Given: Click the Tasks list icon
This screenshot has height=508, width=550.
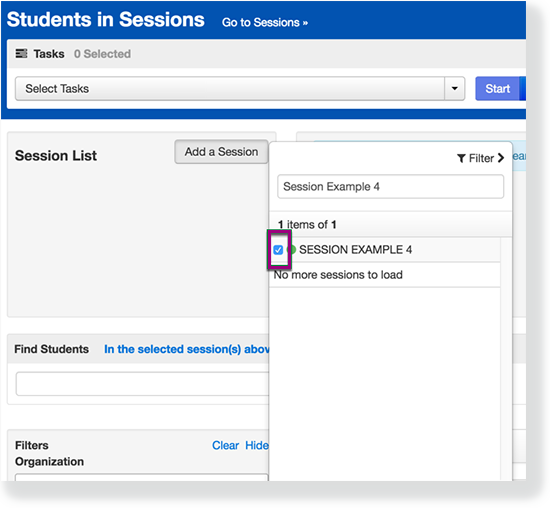Looking at the screenshot, I should (x=21, y=54).
